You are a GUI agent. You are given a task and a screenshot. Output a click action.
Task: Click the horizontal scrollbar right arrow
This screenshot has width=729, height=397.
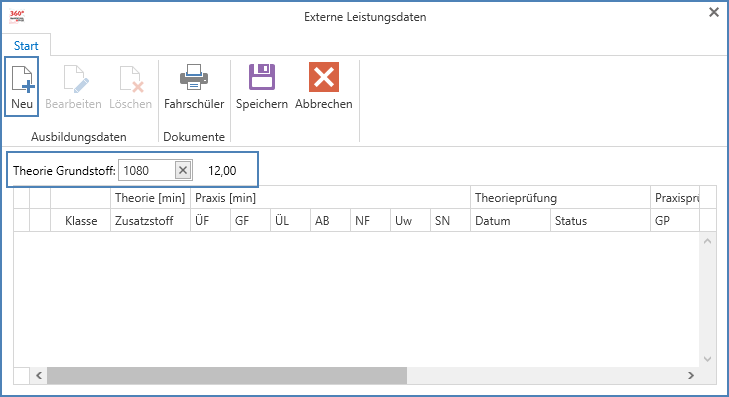[691, 375]
